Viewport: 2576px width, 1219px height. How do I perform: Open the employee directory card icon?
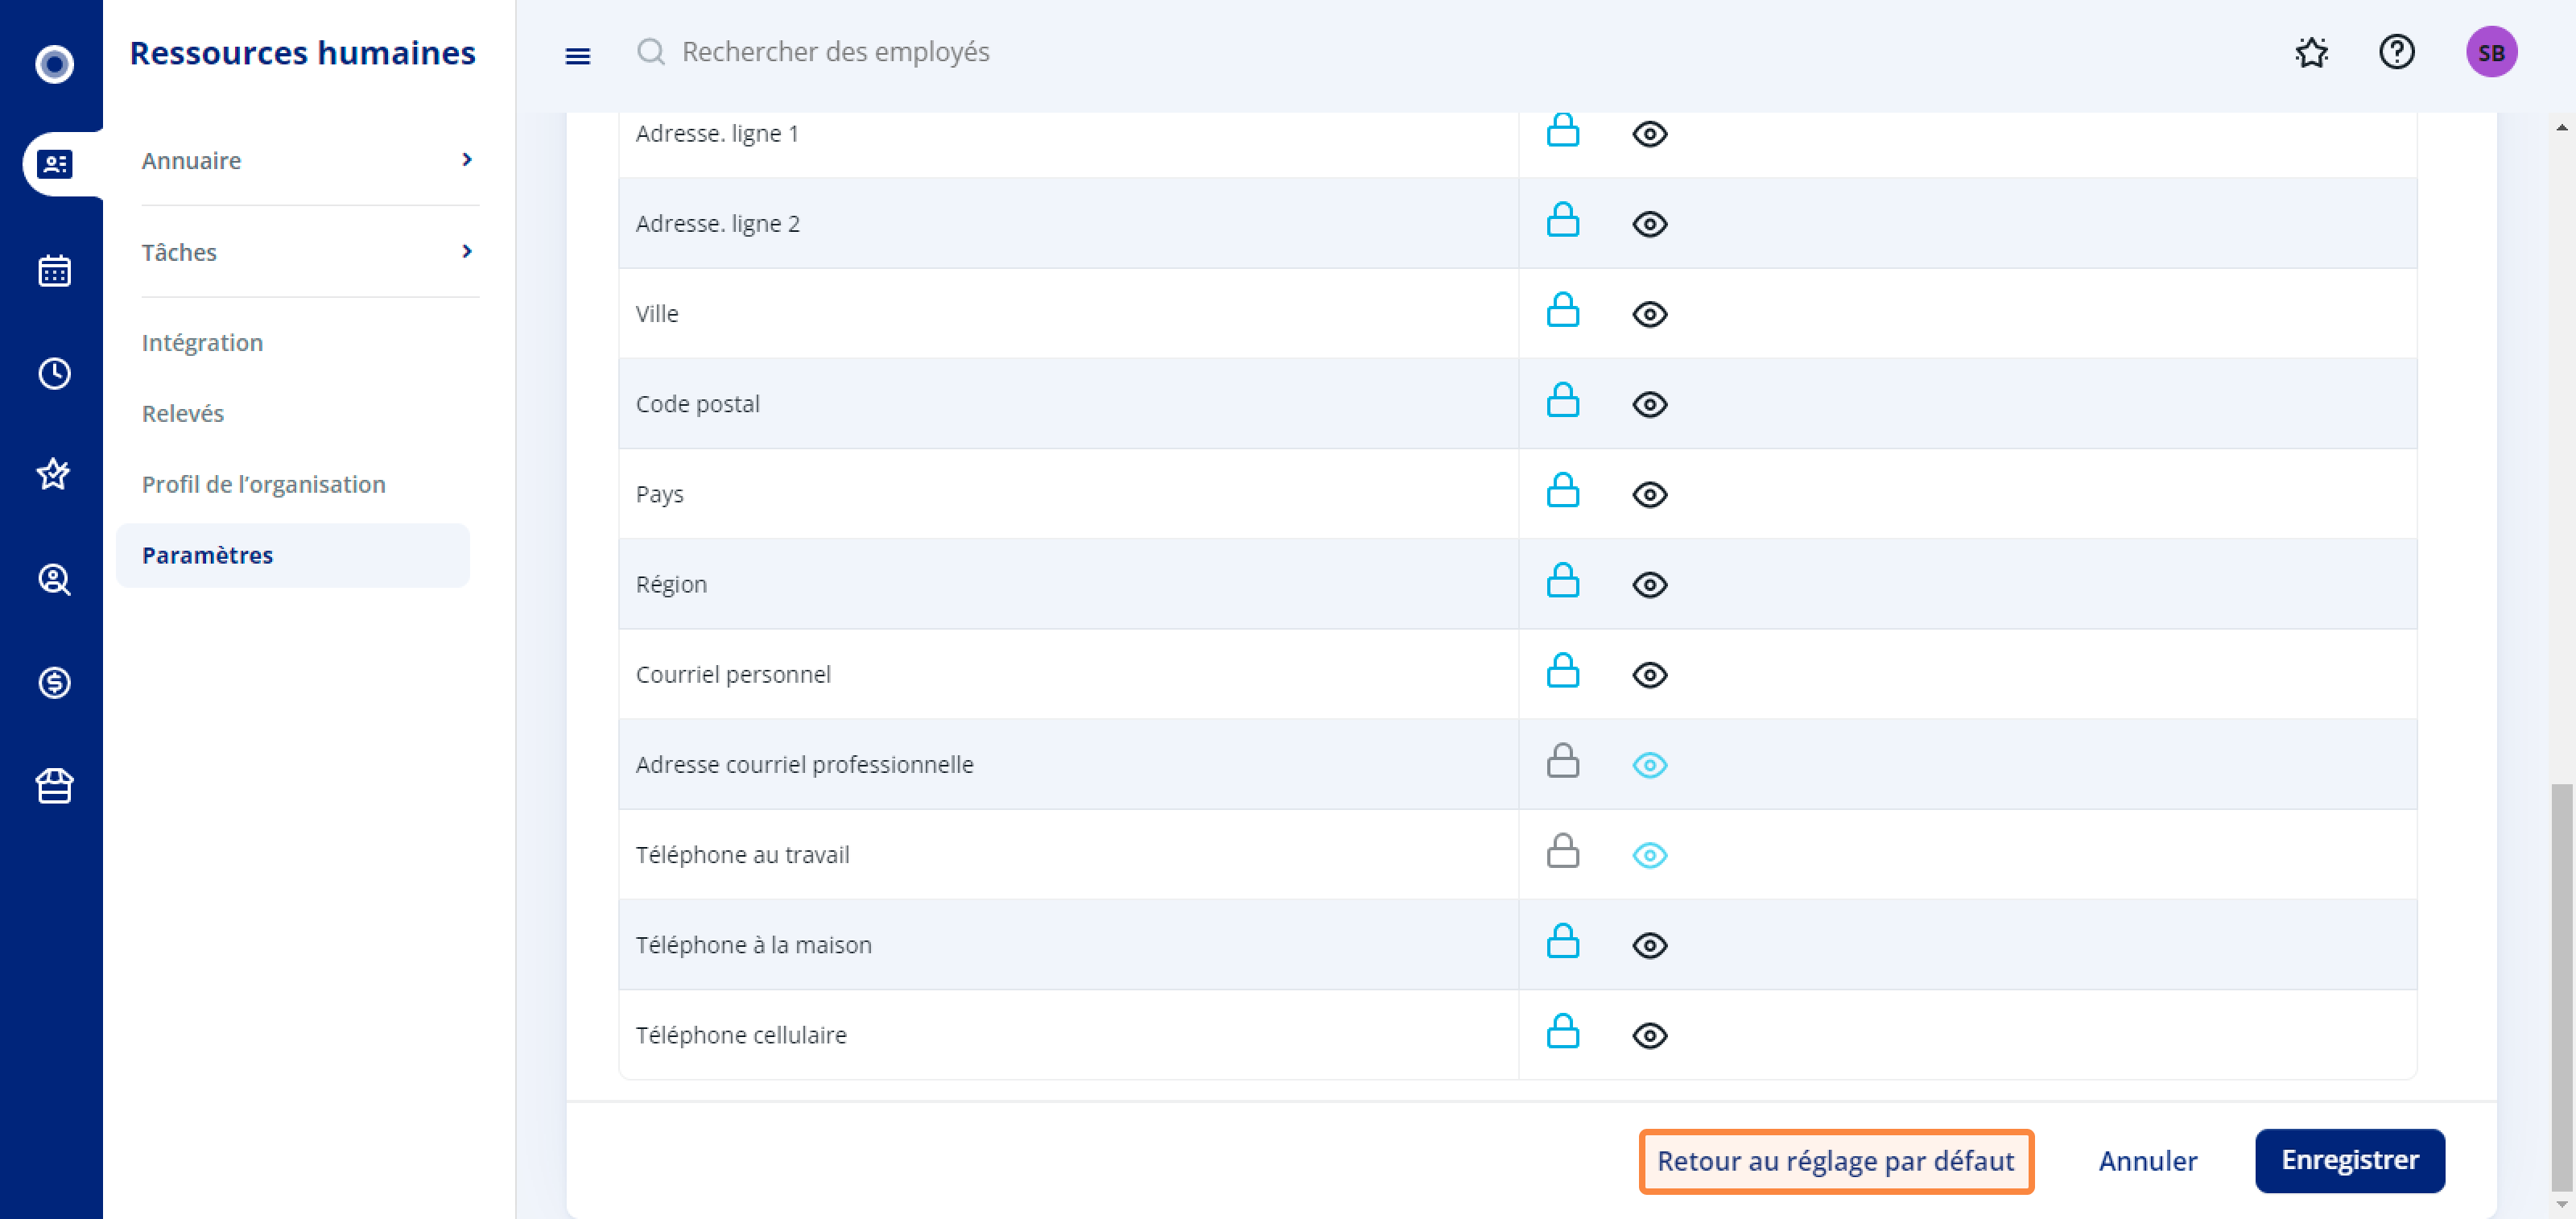click(54, 164)
